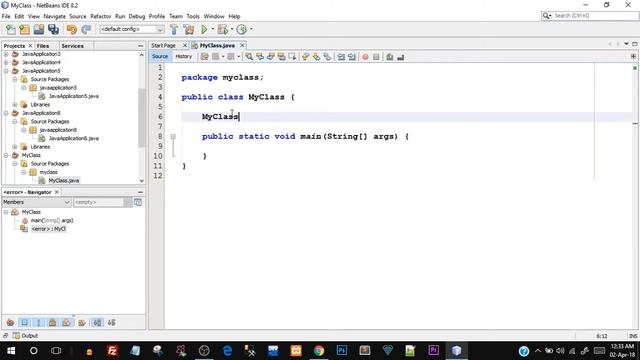
Task: Switch to the Files tab
Action: tap(43, 46)
